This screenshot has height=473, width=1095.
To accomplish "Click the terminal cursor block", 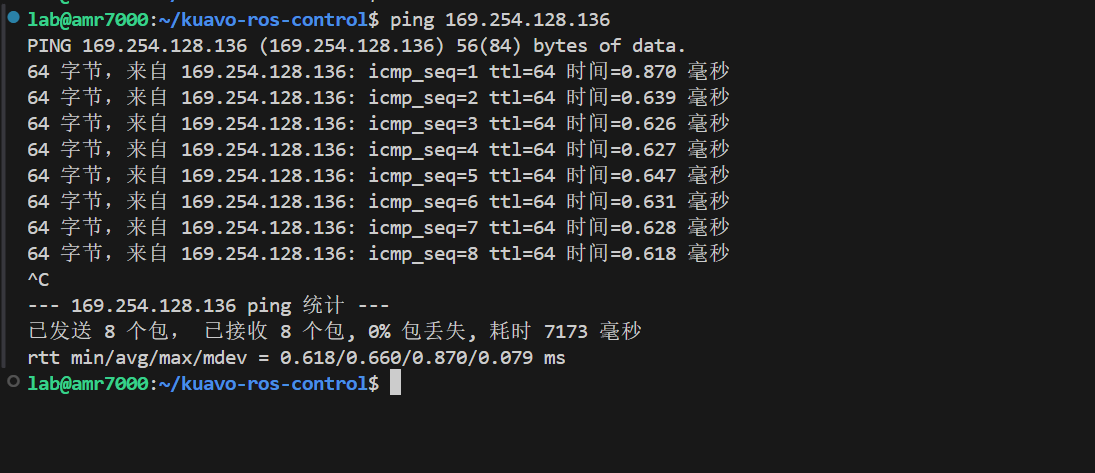I will tap(395, 383).
